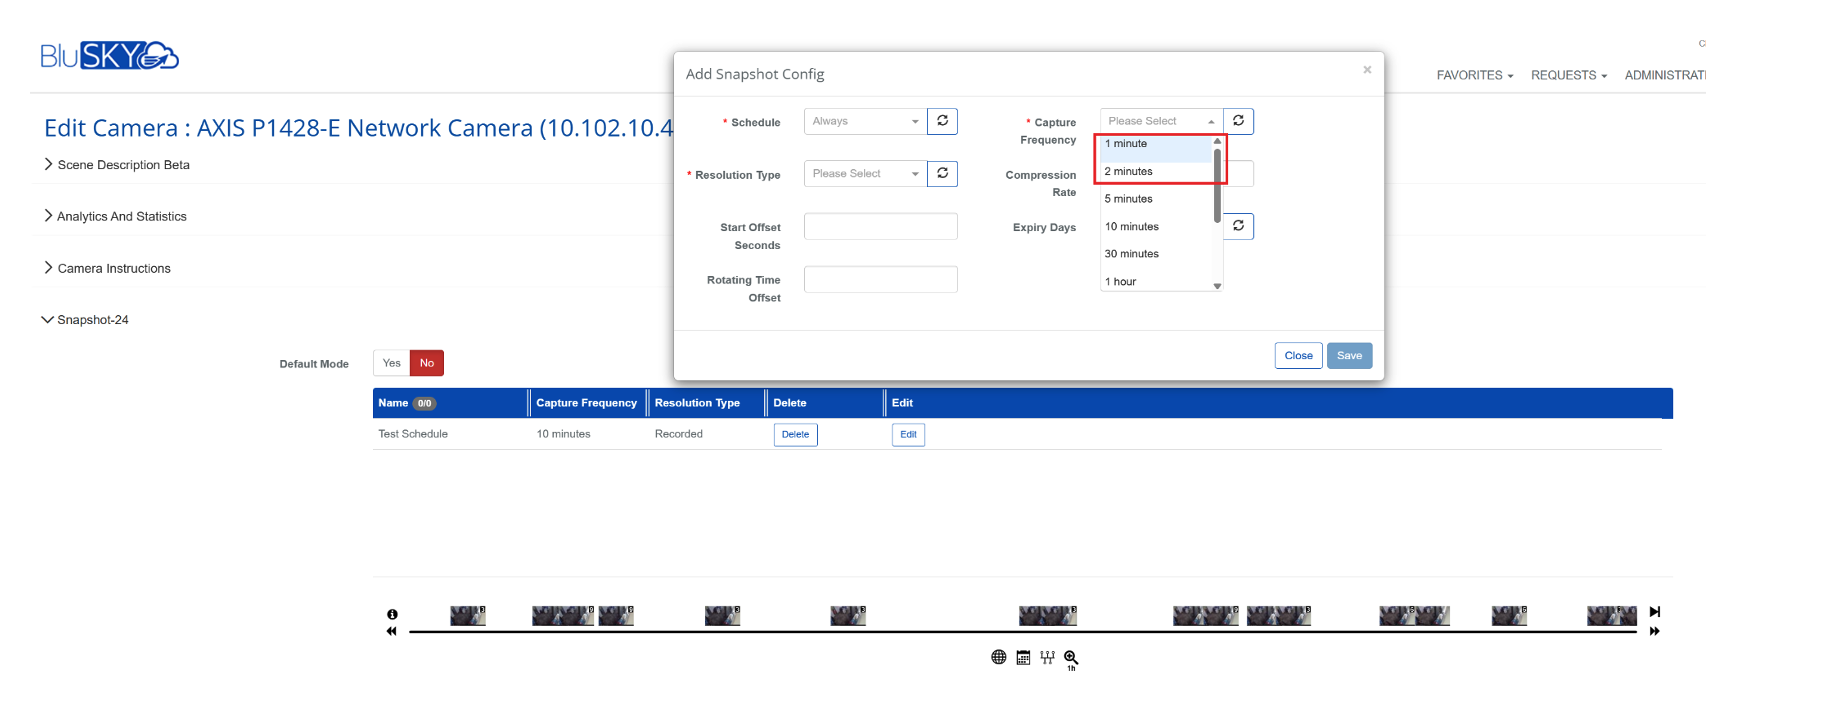Choose 5 minutes from the frequency list
The image size is (1844, 716).
coord(1129,199)
